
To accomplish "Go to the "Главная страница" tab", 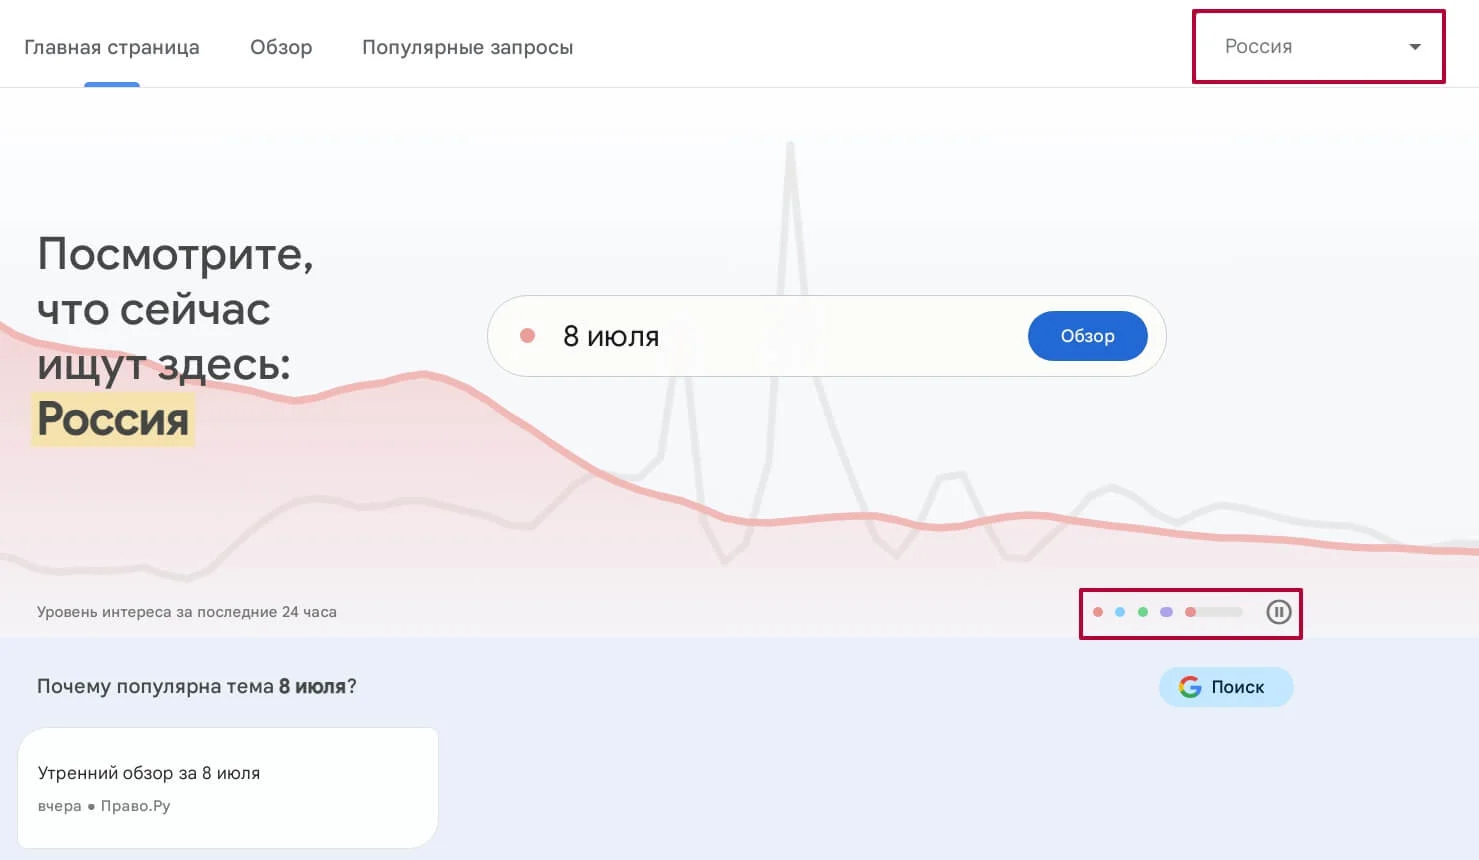I will [x=112, y=47].
